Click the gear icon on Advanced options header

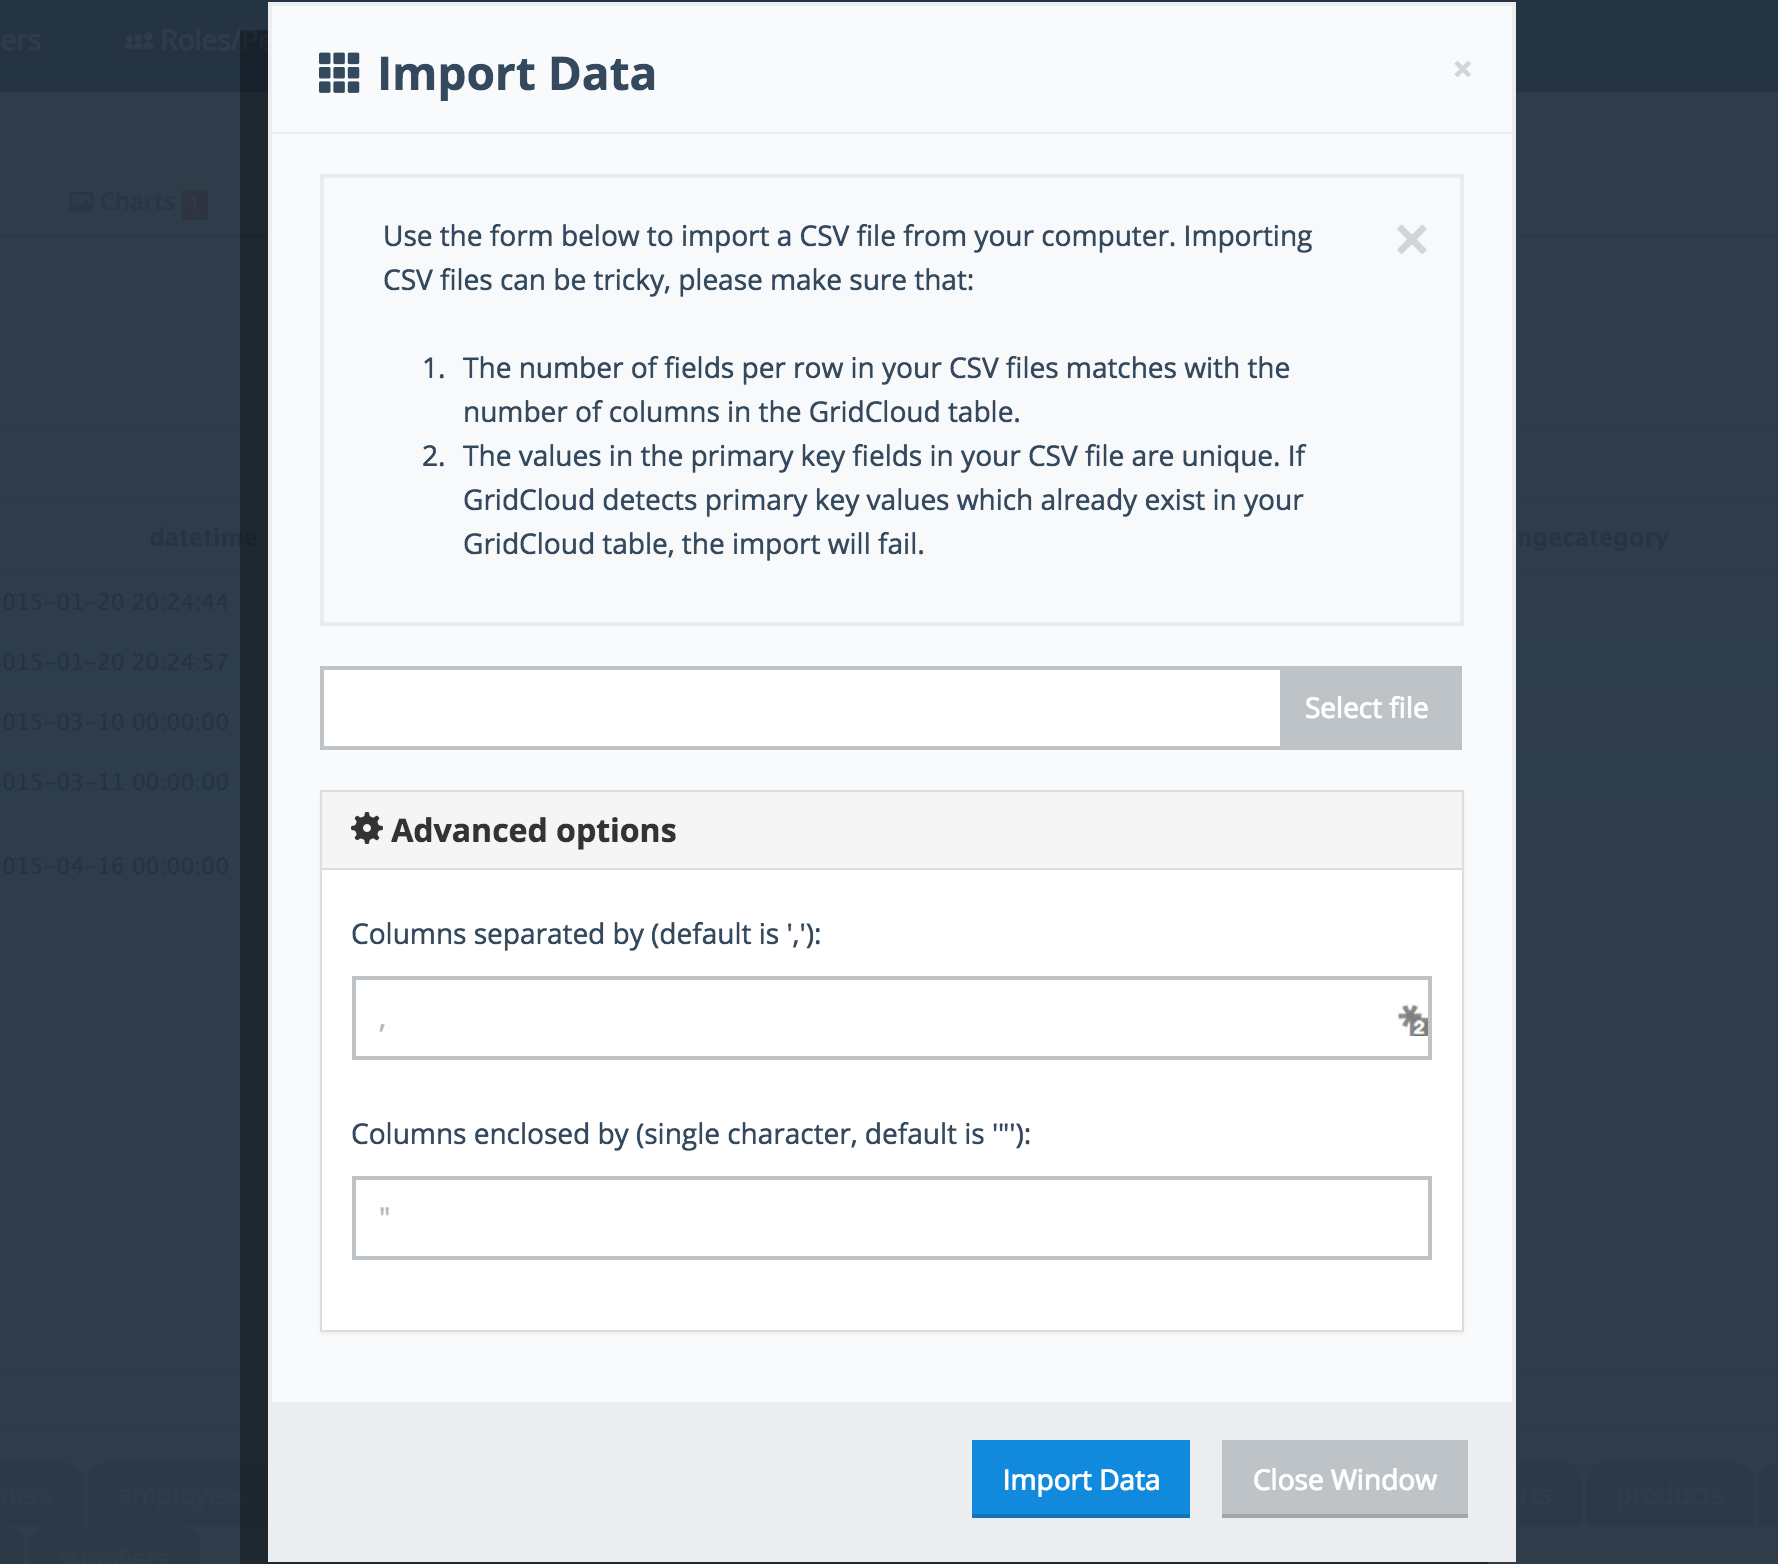(x=366, y=828)
